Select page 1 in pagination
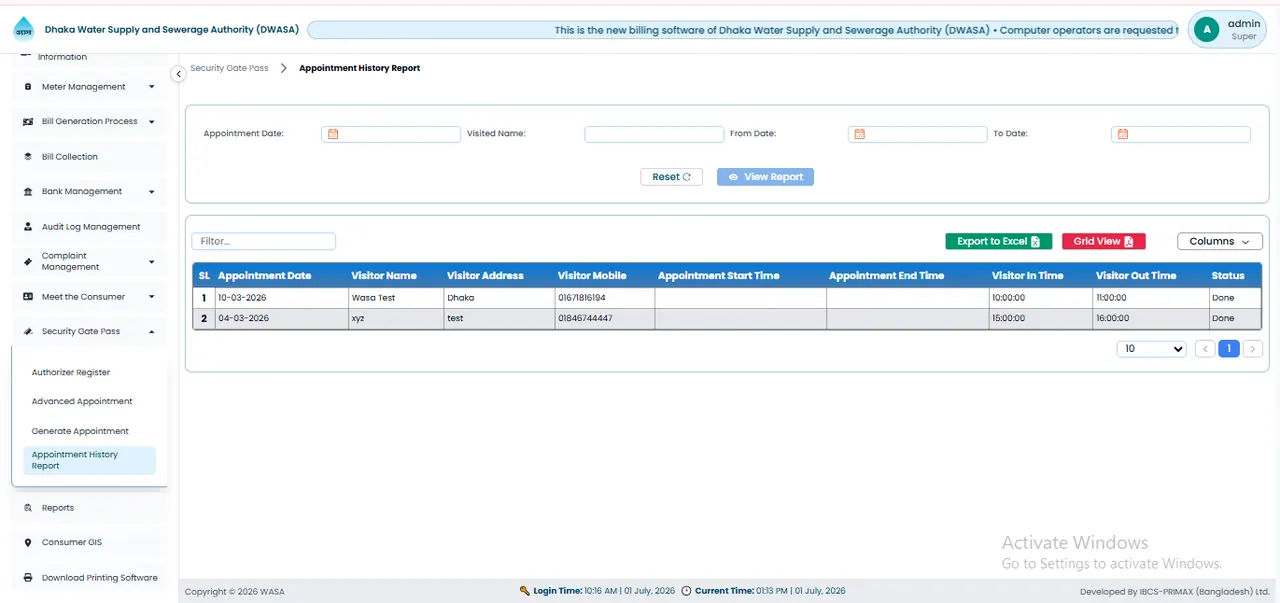The image size is (1280, 603). 1229,349
